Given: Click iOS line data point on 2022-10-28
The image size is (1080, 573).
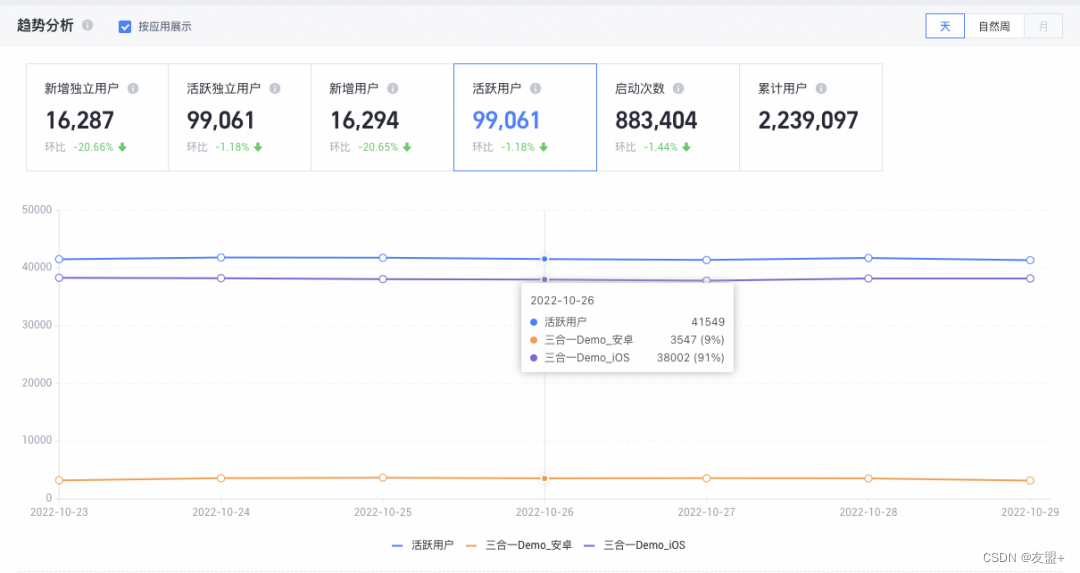Looking at the screenshot, I should 869,278.
